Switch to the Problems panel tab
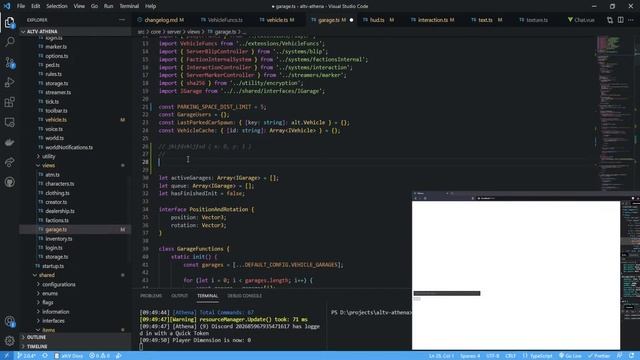Viewport: 640px width, 360px height. click(x=151, y=296)
